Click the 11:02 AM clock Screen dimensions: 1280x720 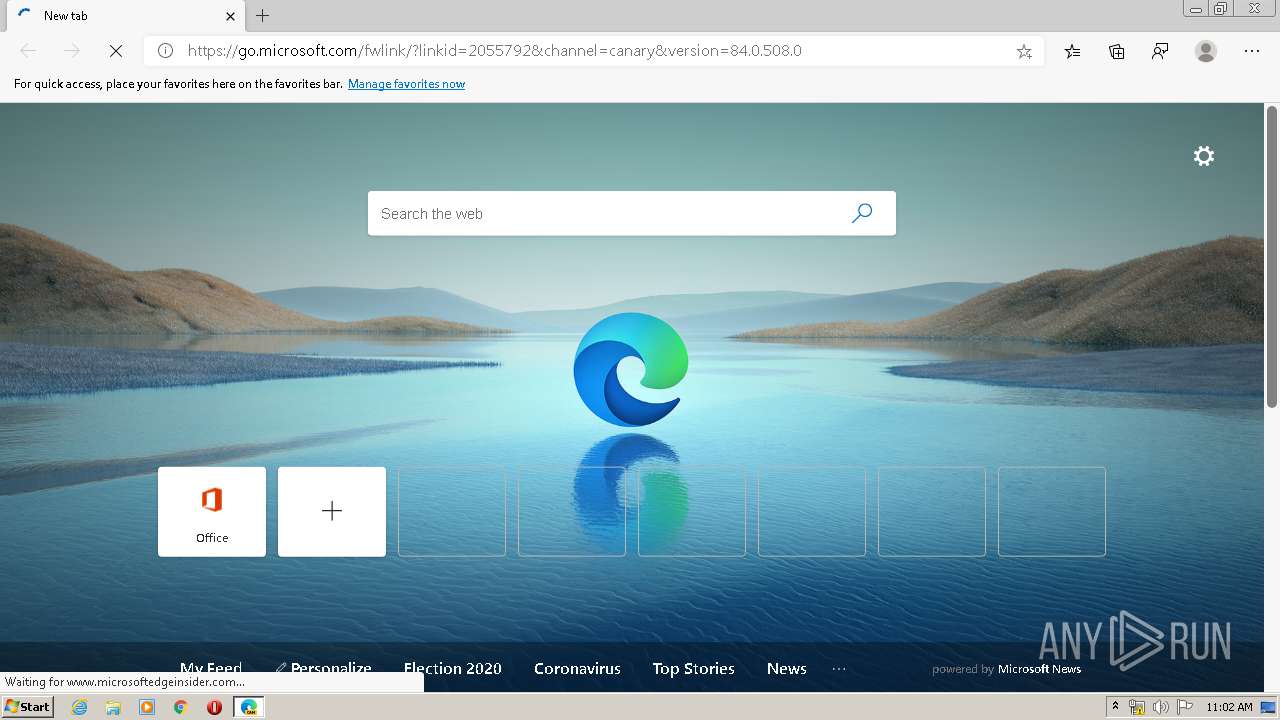[1229, 707]
